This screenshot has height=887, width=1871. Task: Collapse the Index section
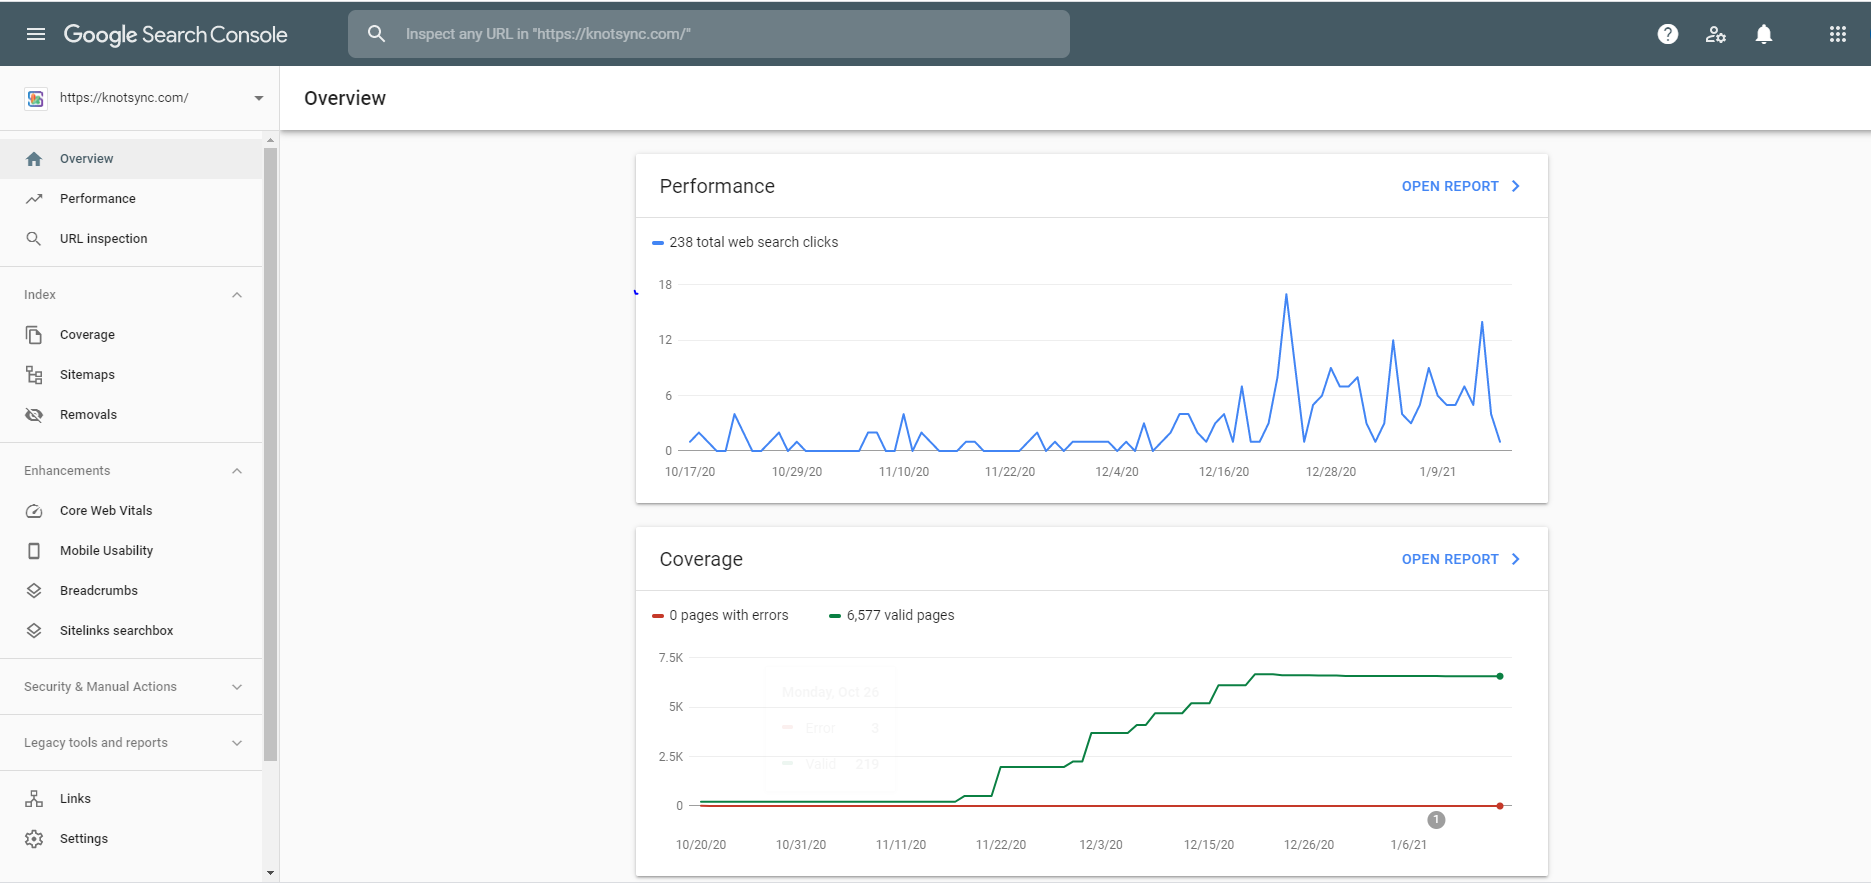[x=237, y=295]
